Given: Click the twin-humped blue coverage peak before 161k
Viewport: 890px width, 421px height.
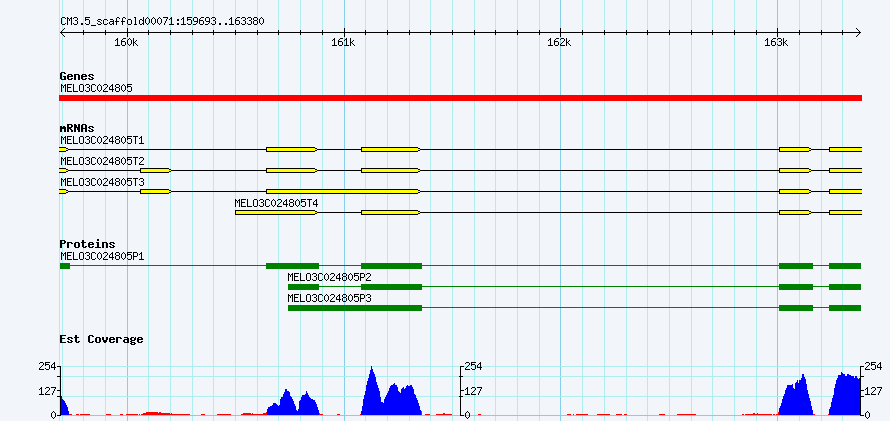Looking at the screenshot, I should (x=293, y=404).
